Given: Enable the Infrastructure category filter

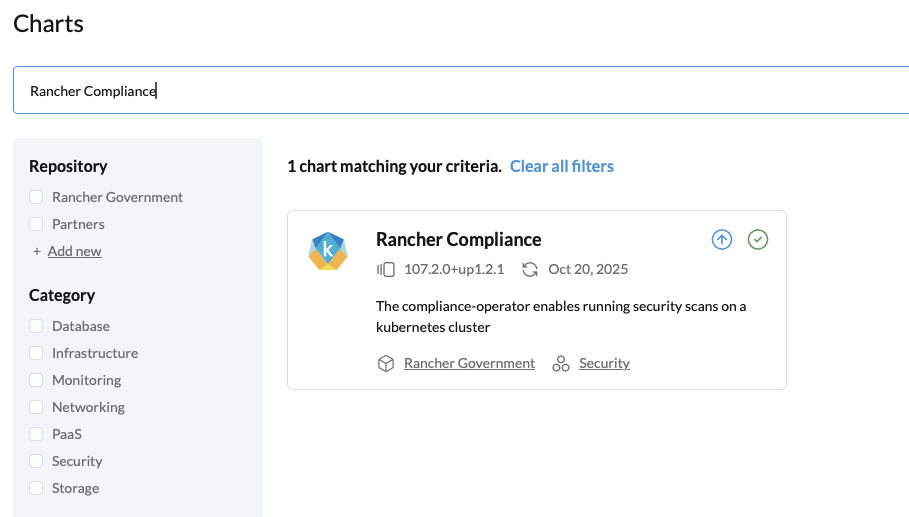Looking at the screenshot, I should [x=36, y=353].
